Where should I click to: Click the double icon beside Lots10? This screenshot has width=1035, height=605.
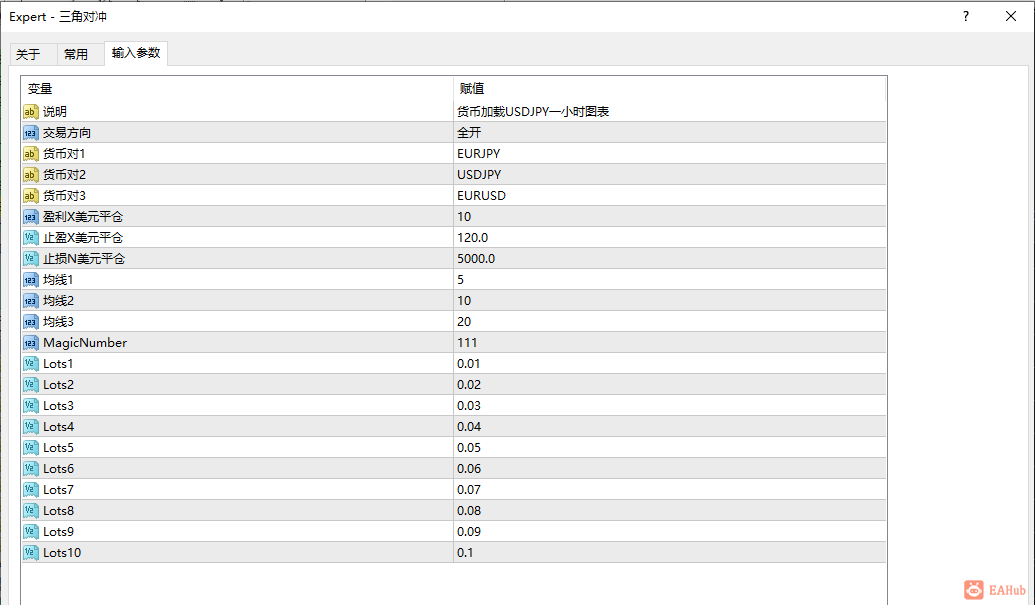point(30,552)
